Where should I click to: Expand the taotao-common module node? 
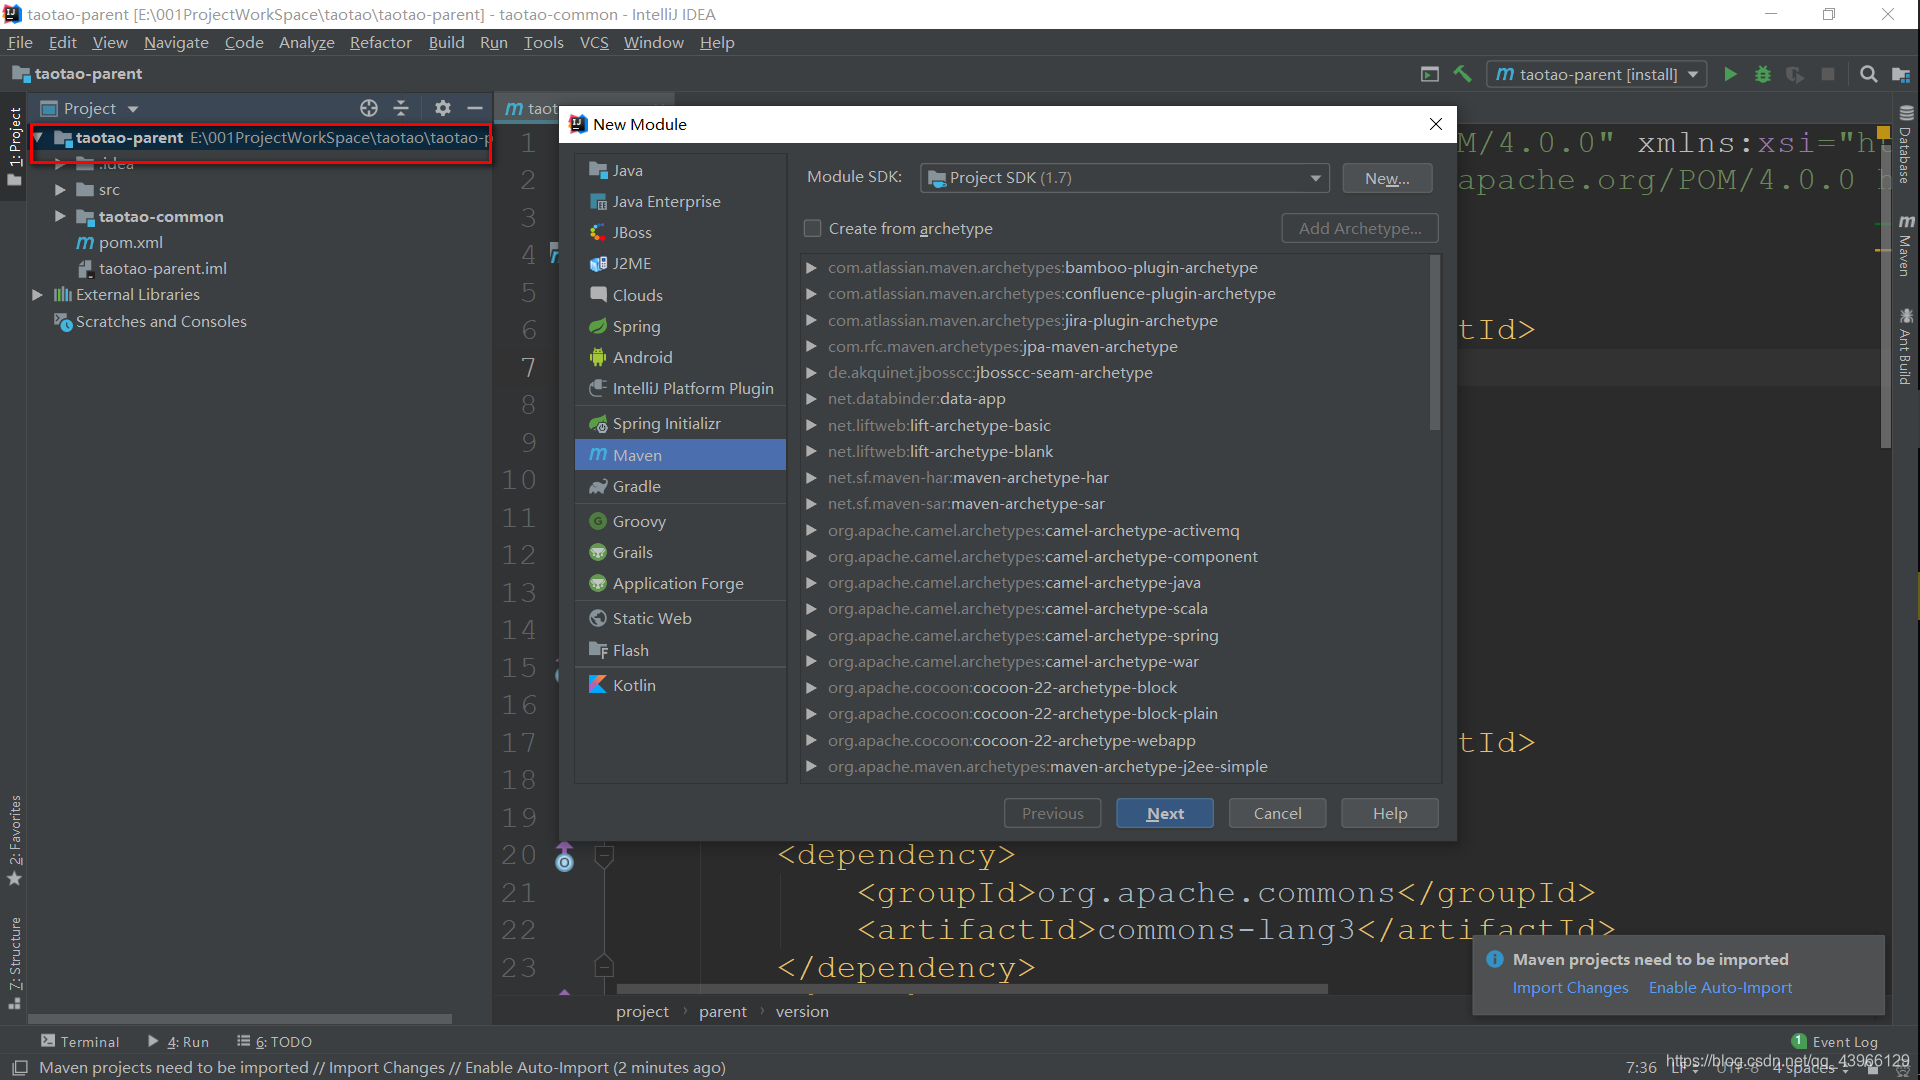coord(60,217)
